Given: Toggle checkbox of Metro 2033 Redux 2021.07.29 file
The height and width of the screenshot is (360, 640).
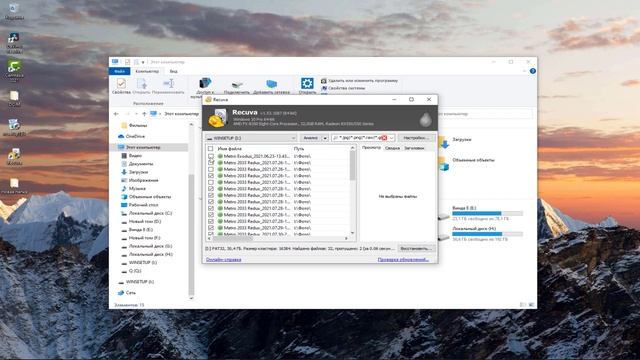Looking at the screenshot, I should [x=211, y=228].
